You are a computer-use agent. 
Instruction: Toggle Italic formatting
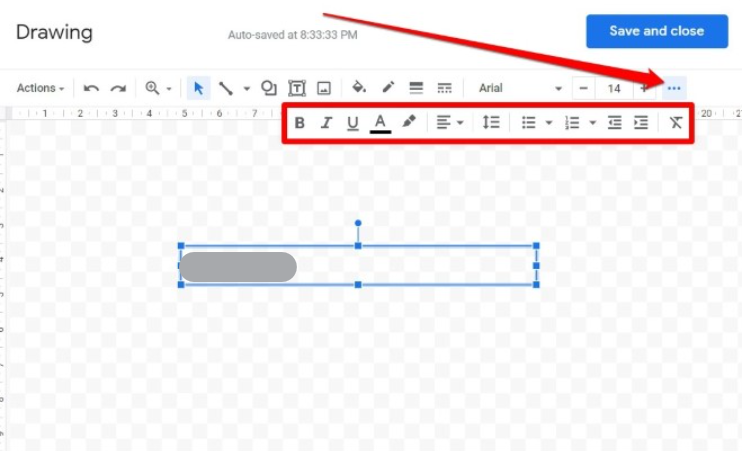point(326,123)
